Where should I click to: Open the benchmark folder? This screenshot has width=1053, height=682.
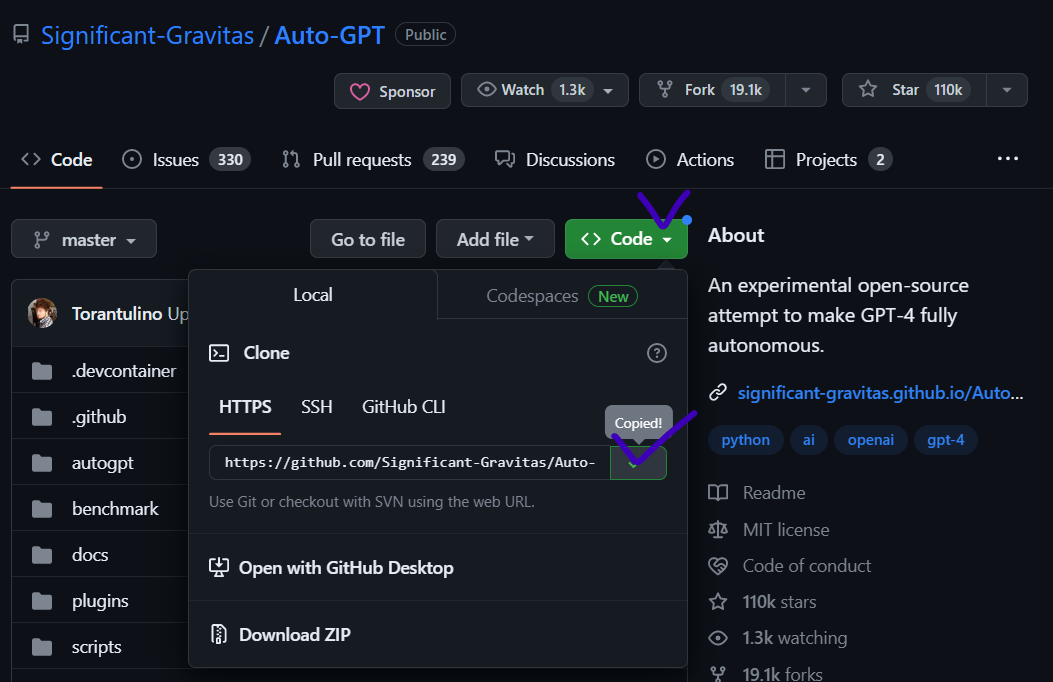(115, 509)
